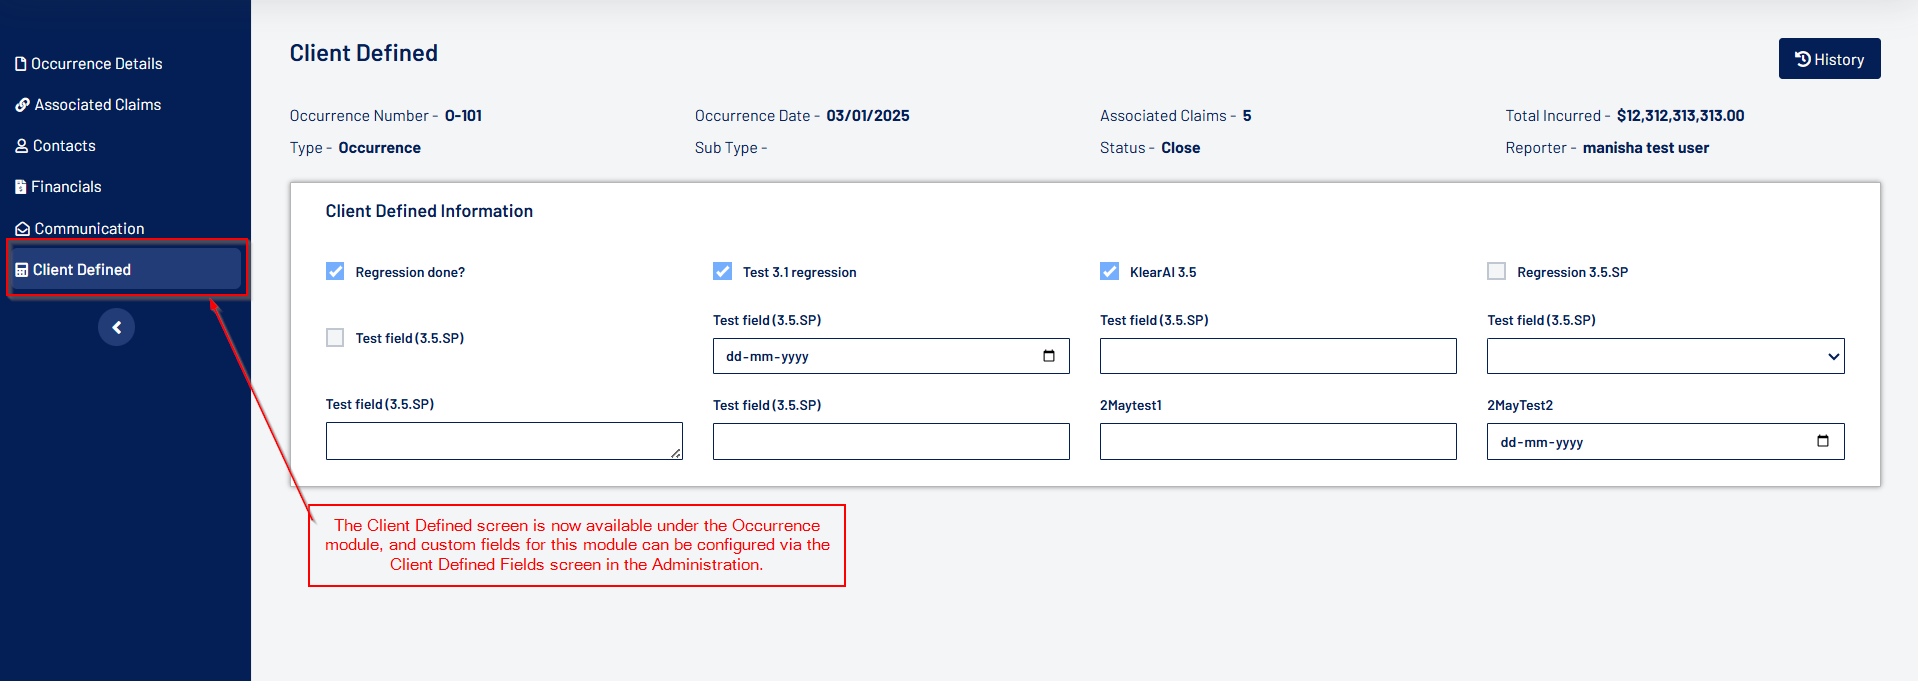Viewport: 1918px width, 681px height.
Task: Click the Financials file icon
Action: 21,187
